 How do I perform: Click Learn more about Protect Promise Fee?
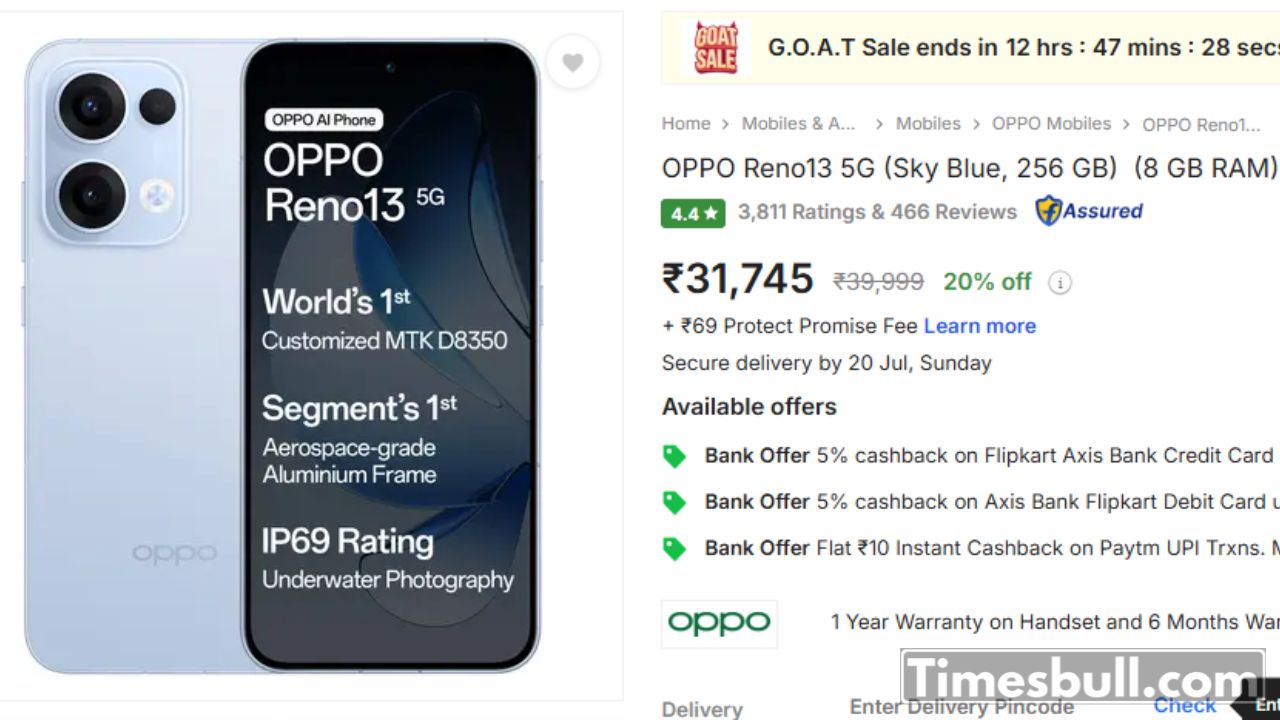[979, 326]
